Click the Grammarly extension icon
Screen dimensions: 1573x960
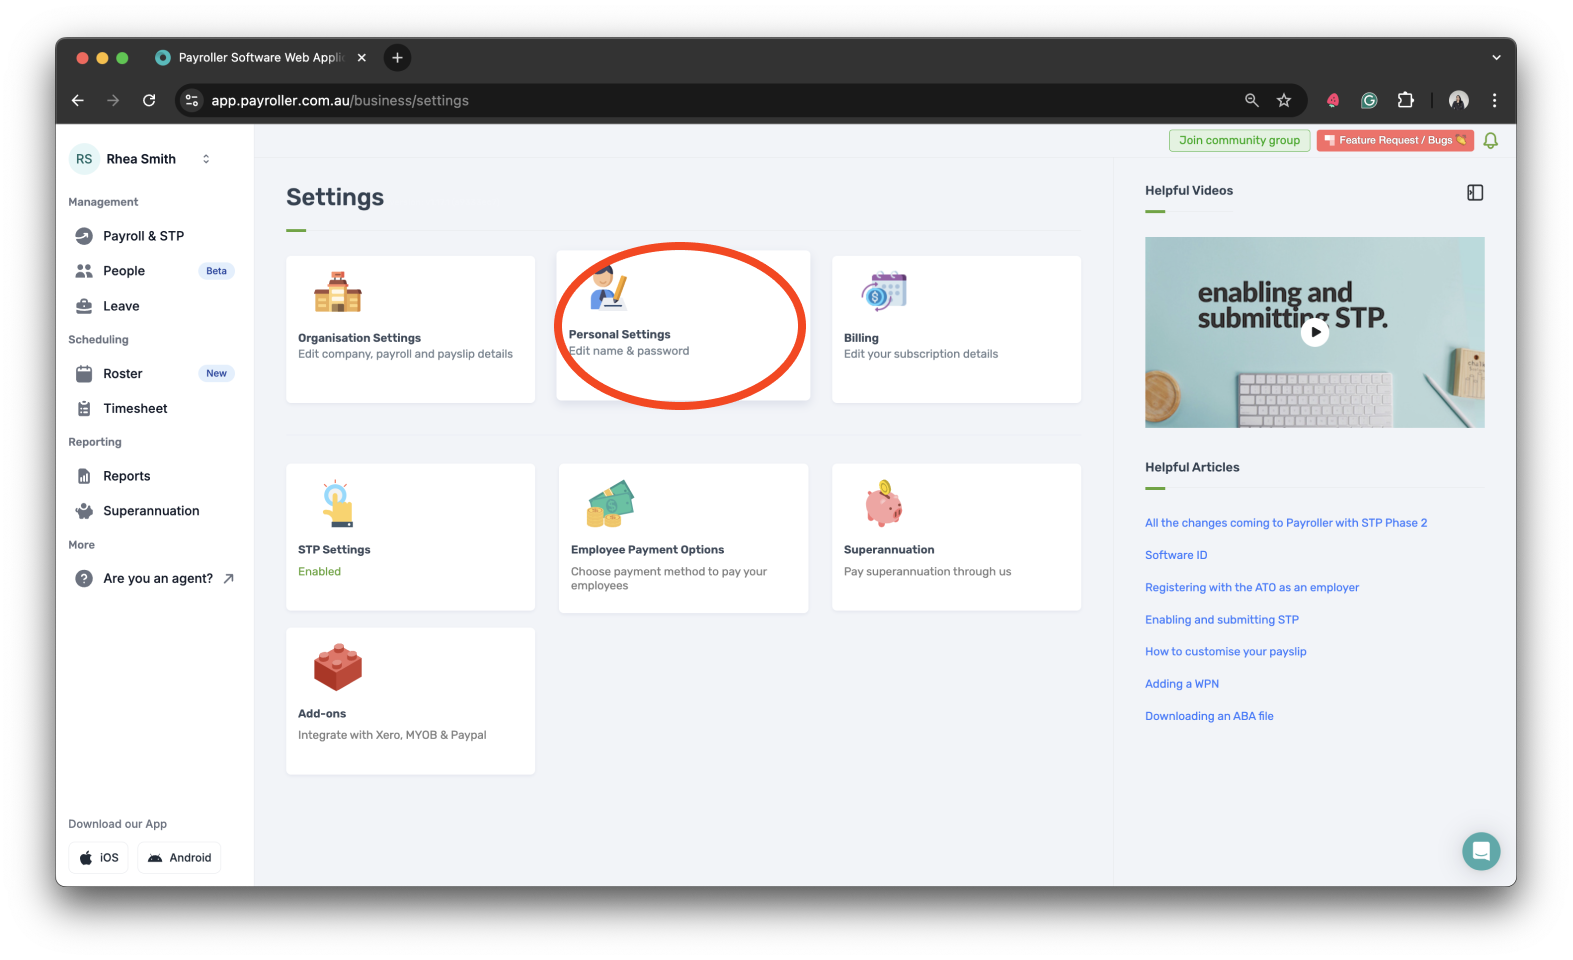tap(1369, 100)
